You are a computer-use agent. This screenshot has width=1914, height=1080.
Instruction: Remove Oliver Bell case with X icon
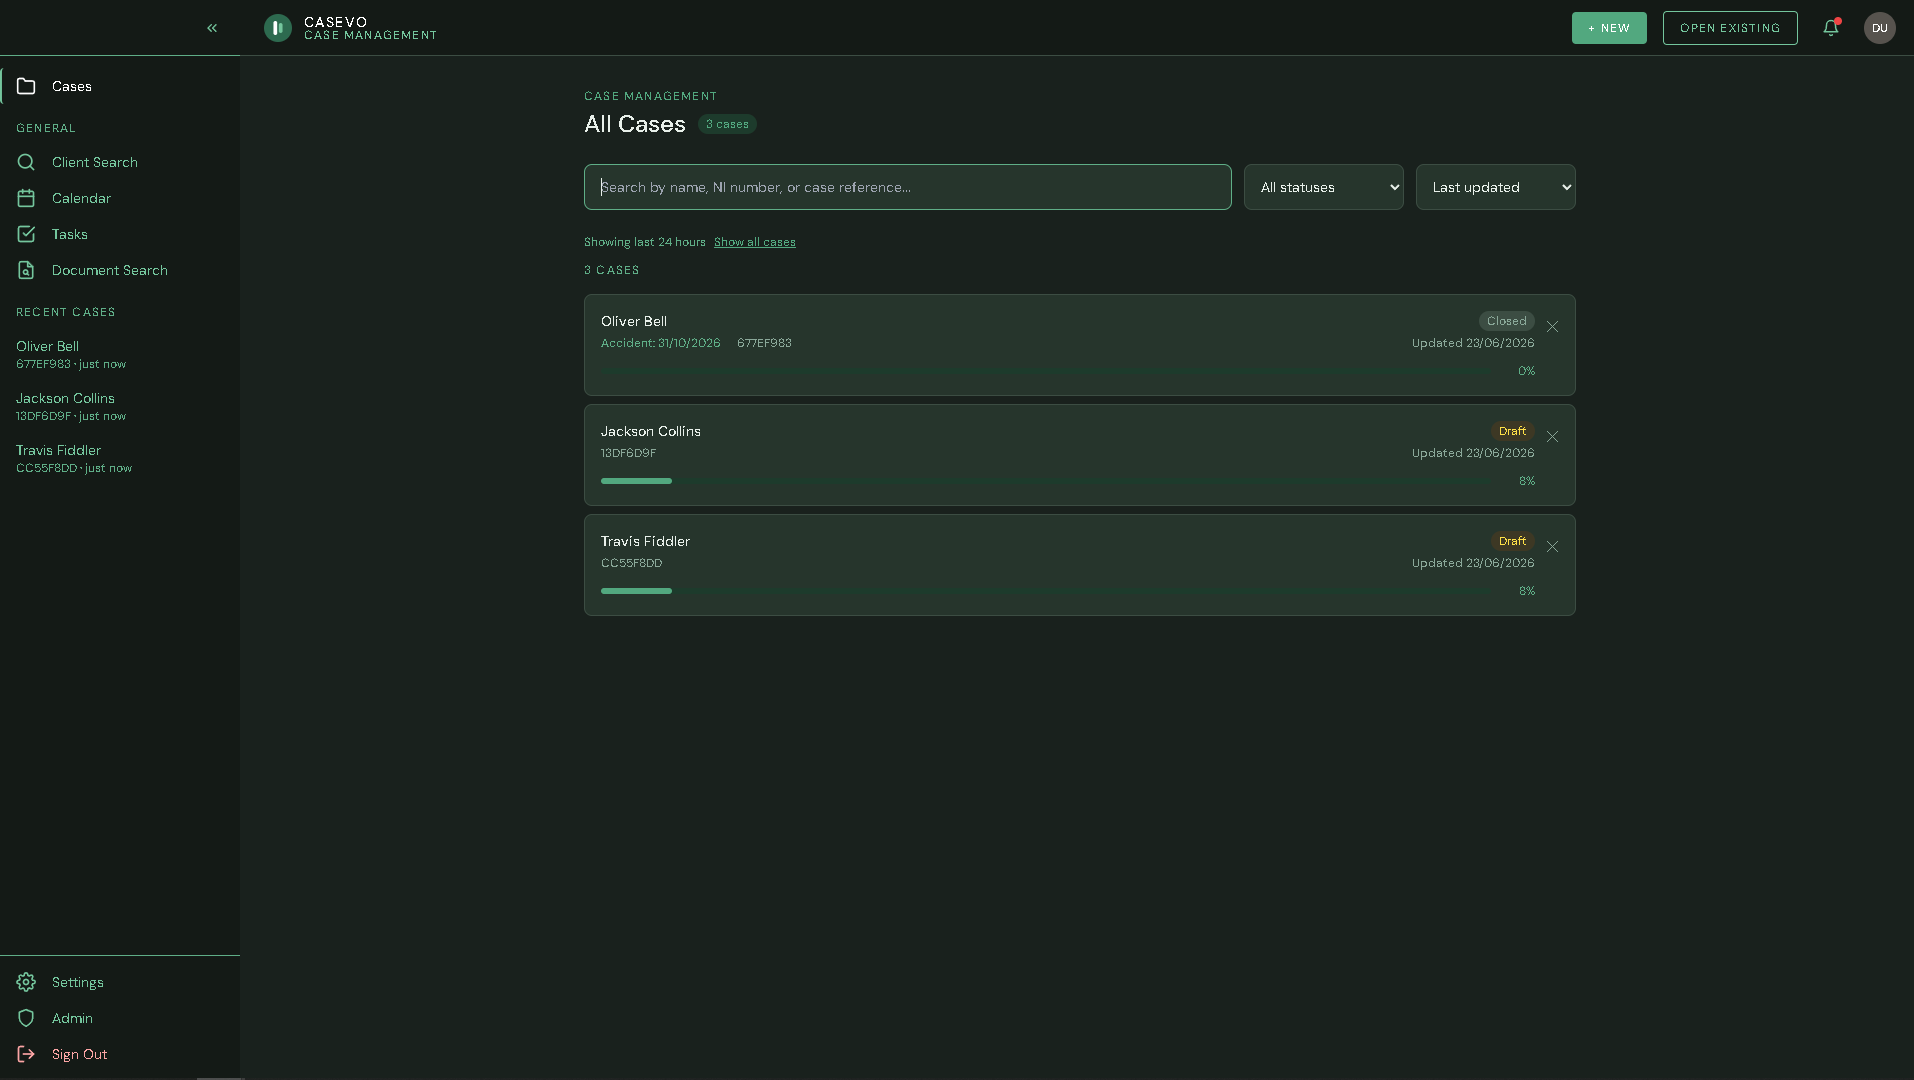click(x=1552, y=327)
